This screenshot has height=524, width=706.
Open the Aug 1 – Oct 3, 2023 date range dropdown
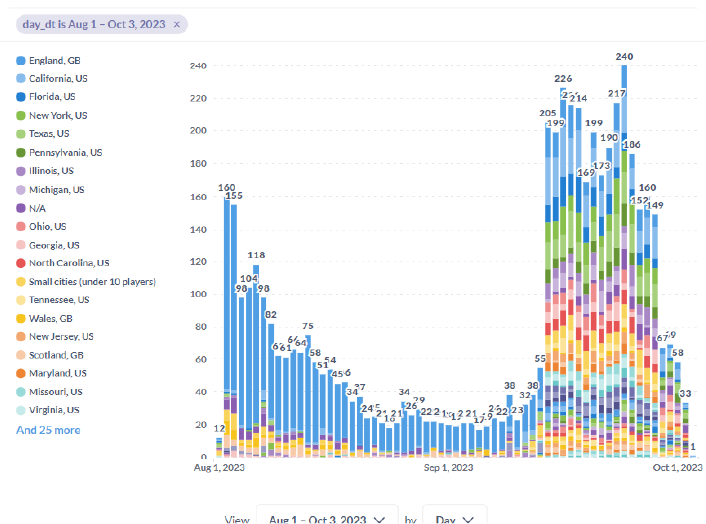[327, 520]
